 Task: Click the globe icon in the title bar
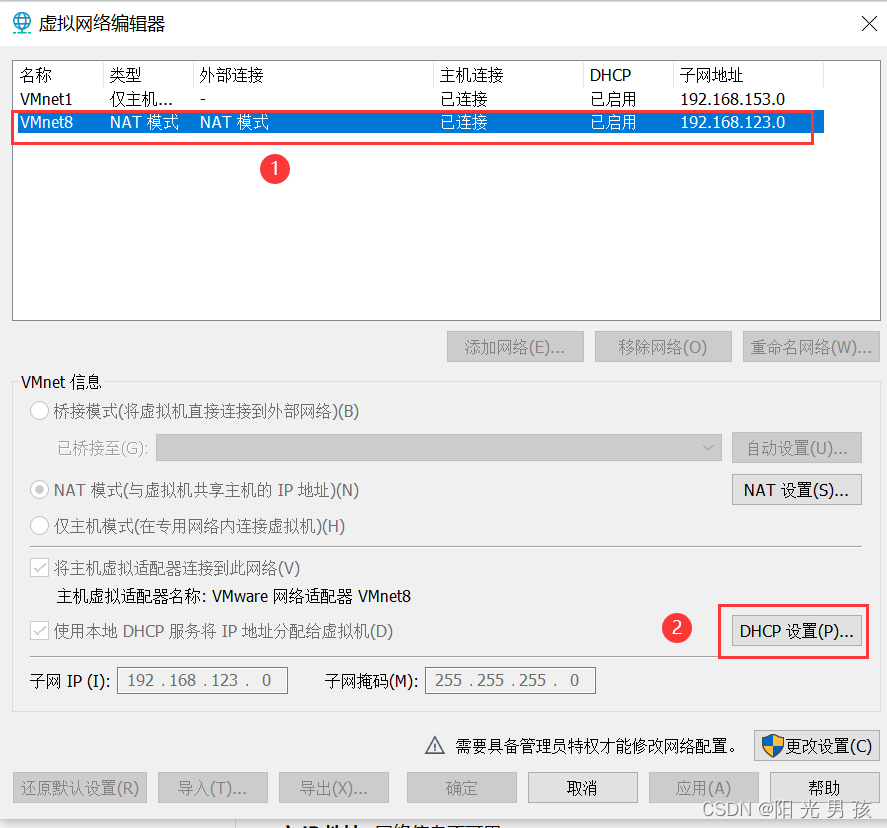[22, 23]
